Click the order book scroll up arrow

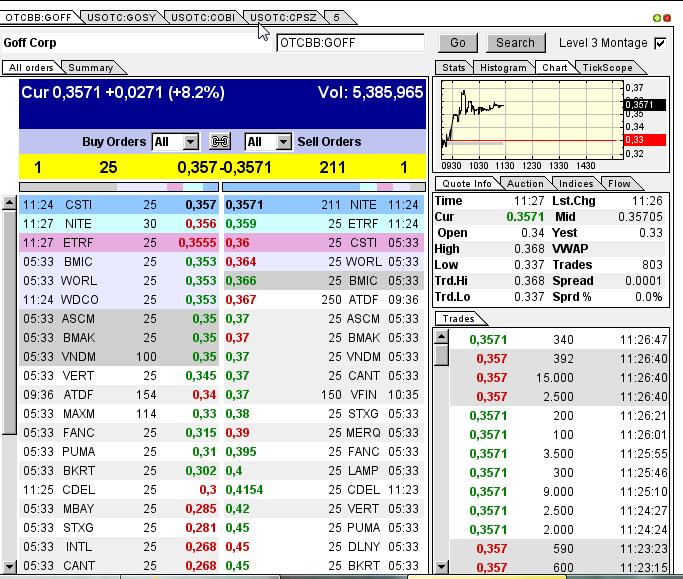pos(9,203)
